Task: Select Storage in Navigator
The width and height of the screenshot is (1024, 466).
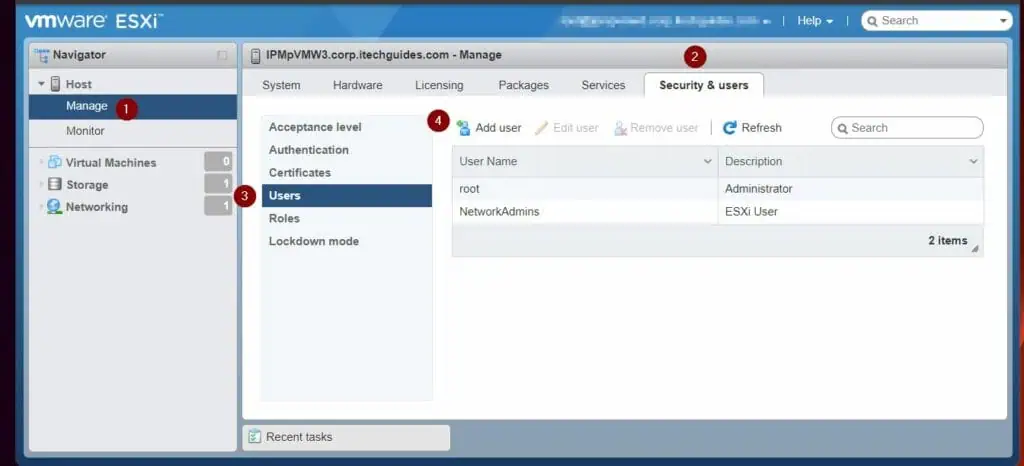Action: (x=87, y=185)
